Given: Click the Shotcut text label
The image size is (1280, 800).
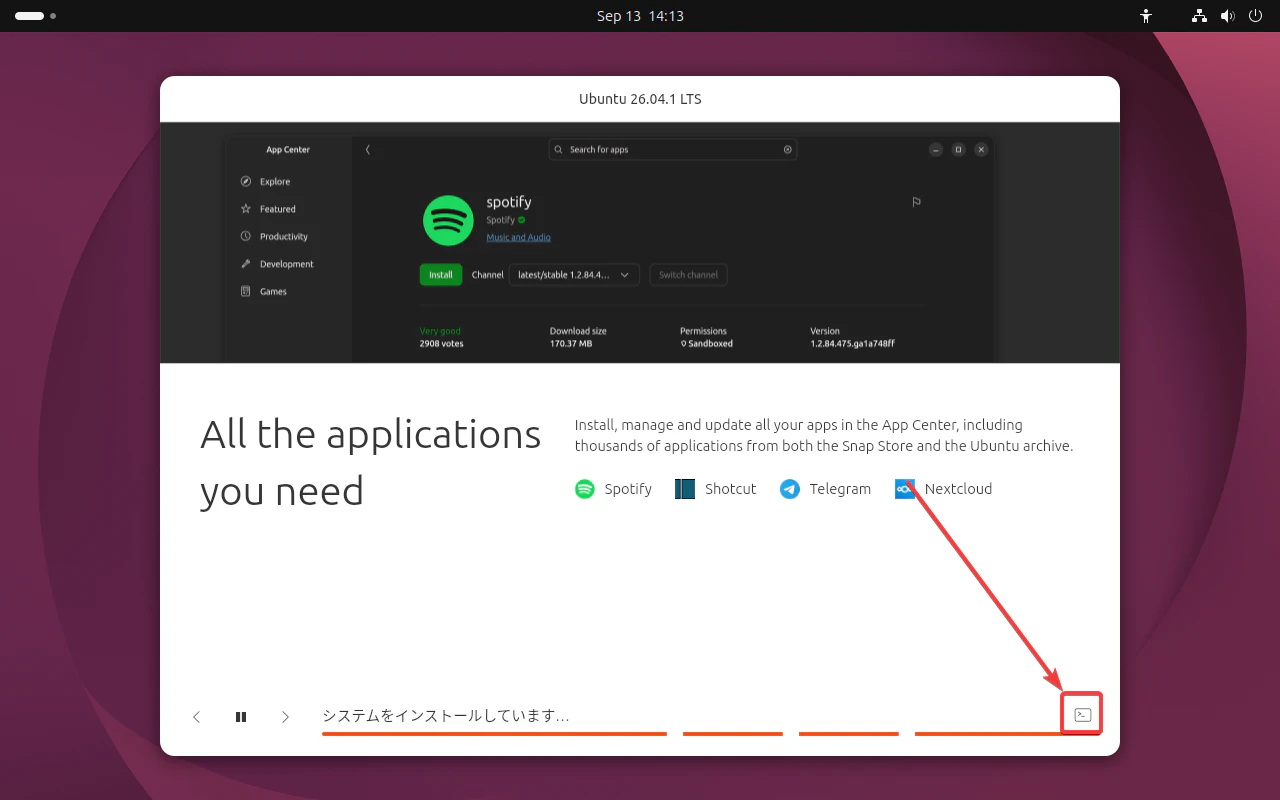Looking at the screenshot, I should (731, 489).
